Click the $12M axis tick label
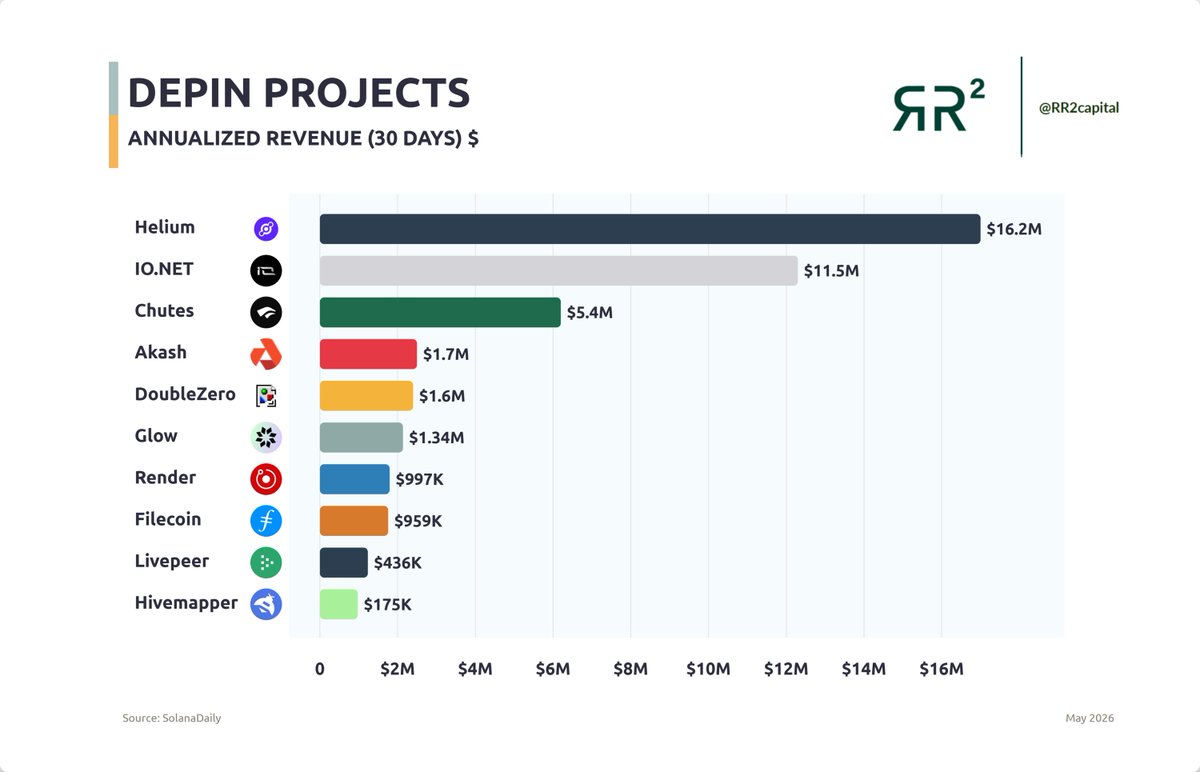Image resolution: width=1200 pixels, height=772 pixels. pyautogui.click(x=786, y=668)
